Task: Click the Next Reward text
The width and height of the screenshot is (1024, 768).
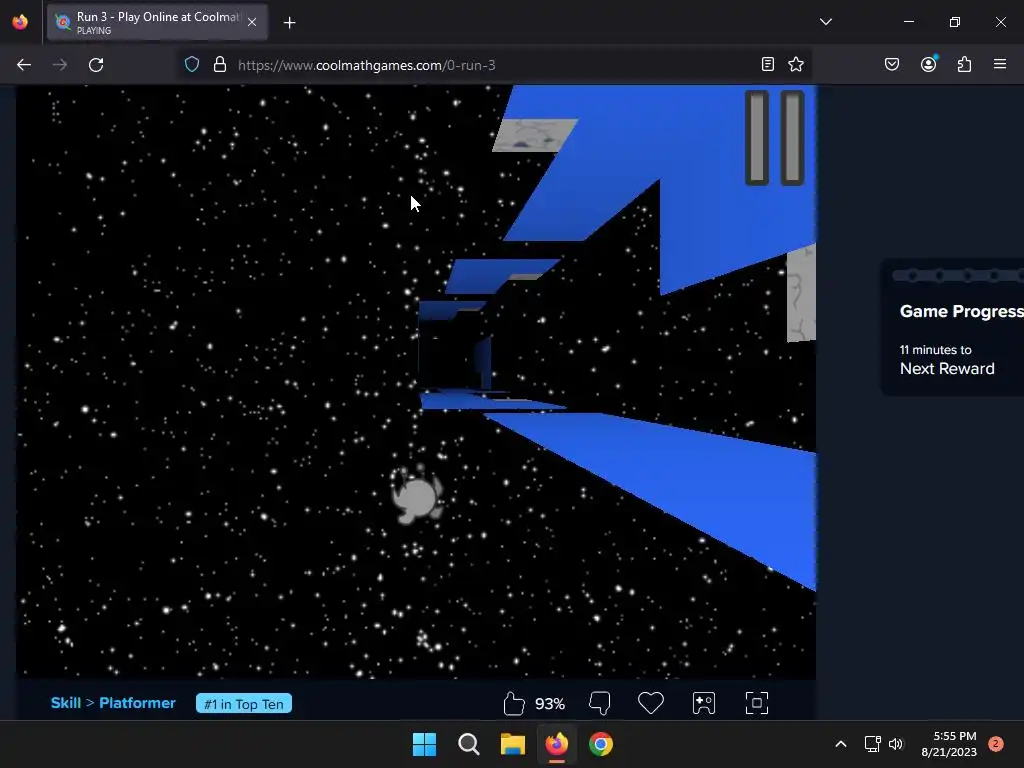Action: pyautogui.click(x=947, y=368)
